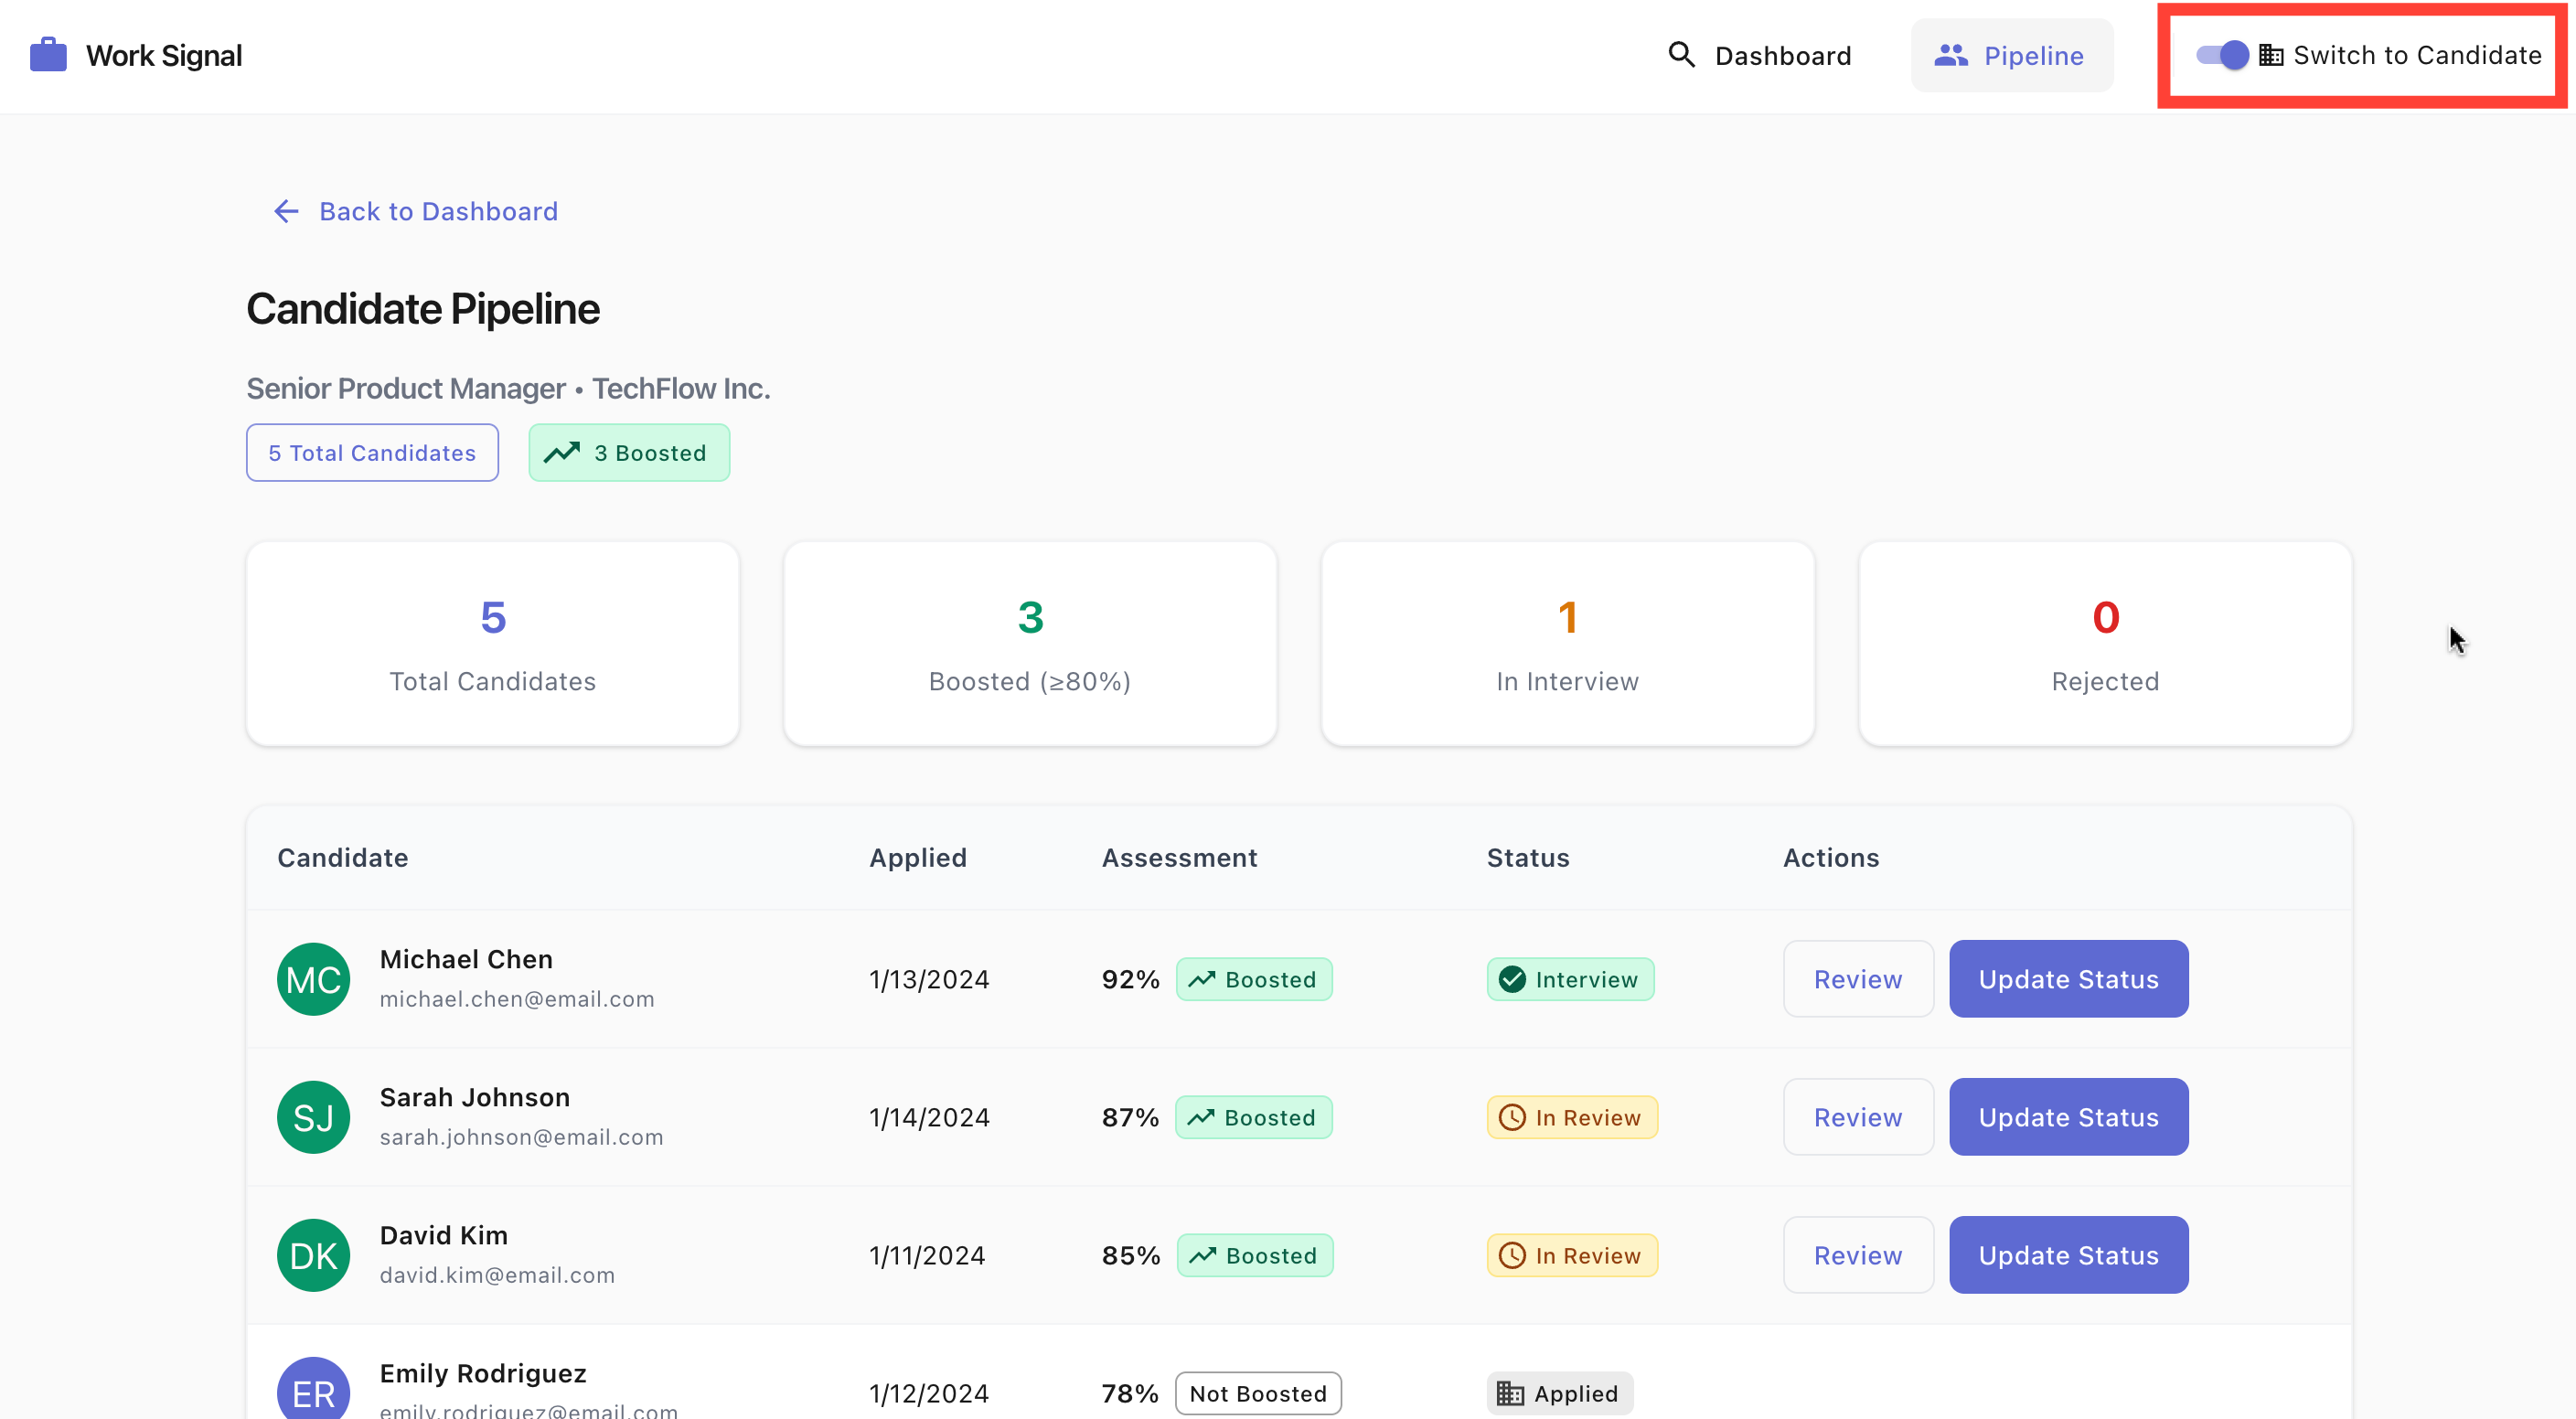Update Status for Sarah Johnson
Viewport: 2576px width, 1419px height.
(2068, 1117)
